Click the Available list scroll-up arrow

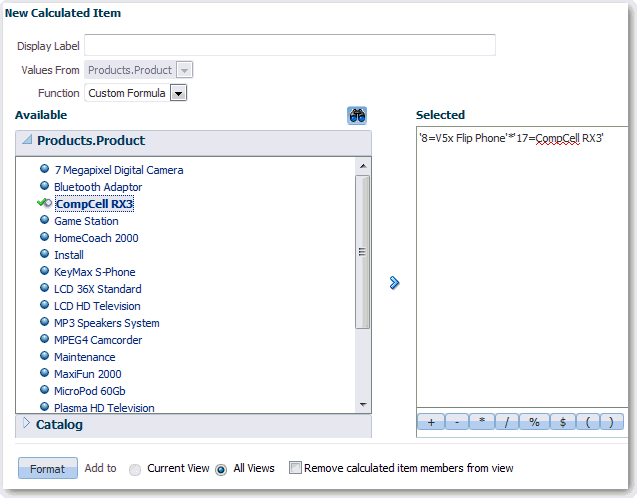pos(363,166)
